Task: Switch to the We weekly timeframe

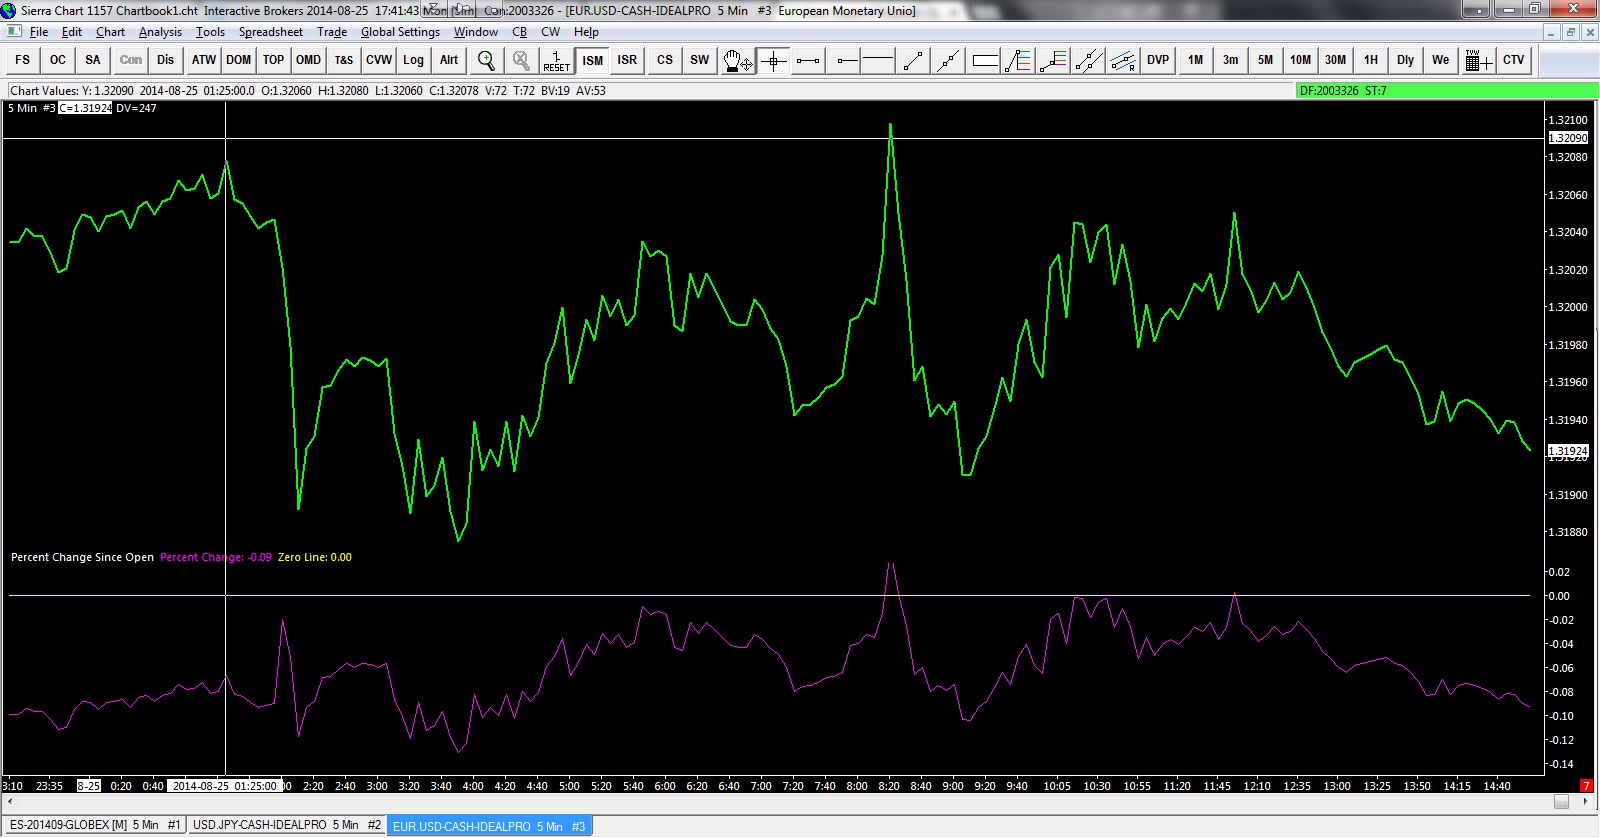Action: (1441, 60)
